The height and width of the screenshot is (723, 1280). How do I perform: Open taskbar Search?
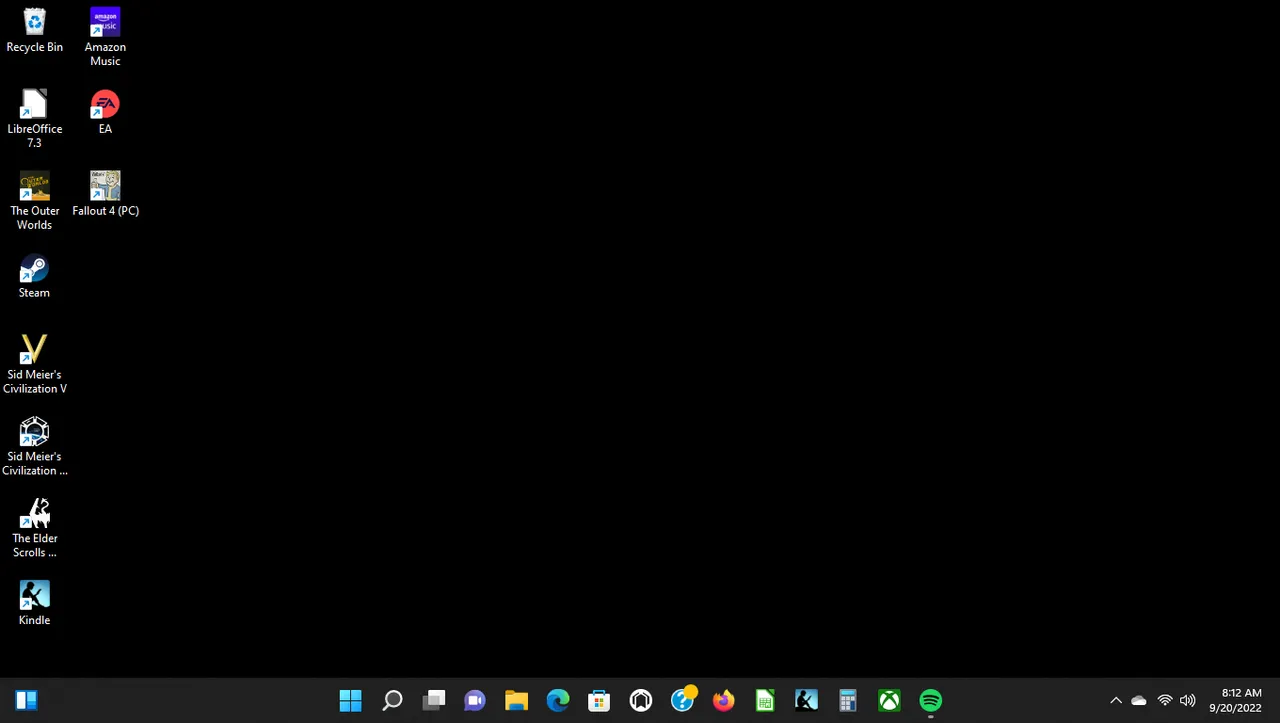392,701
